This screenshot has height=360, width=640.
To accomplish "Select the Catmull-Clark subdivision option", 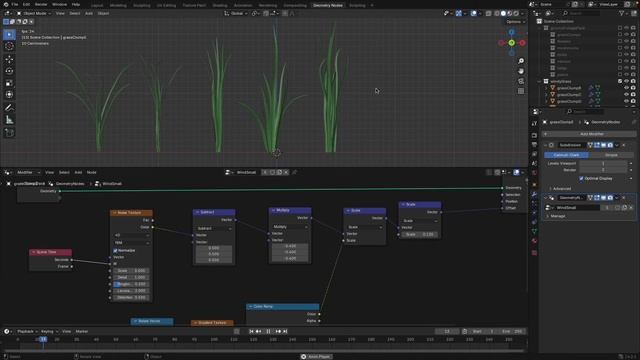I will tap(567, 155).
